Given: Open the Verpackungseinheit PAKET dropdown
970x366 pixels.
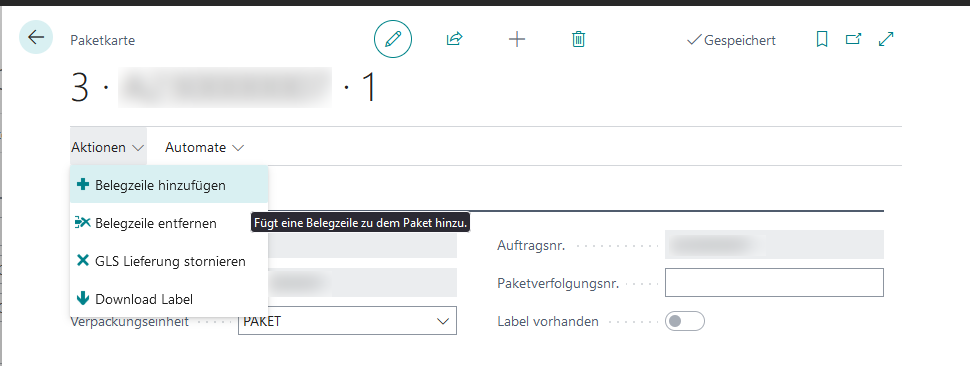Looking at the screenshot, I should [347, 321].
